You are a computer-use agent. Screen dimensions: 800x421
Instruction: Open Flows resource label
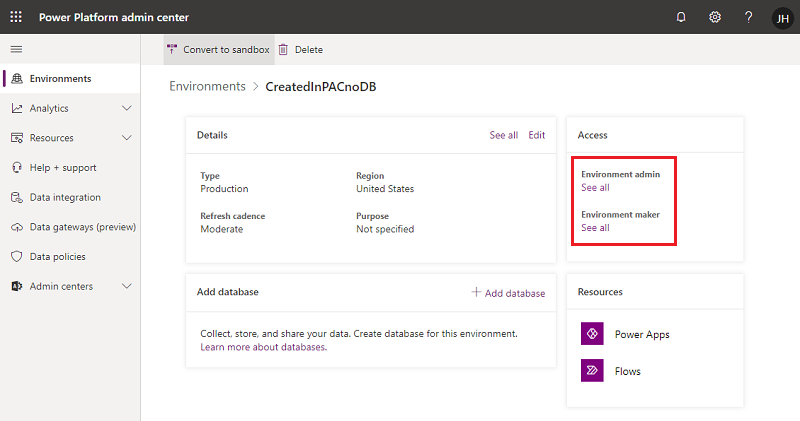pyautogui.click(x=628, y=372)
